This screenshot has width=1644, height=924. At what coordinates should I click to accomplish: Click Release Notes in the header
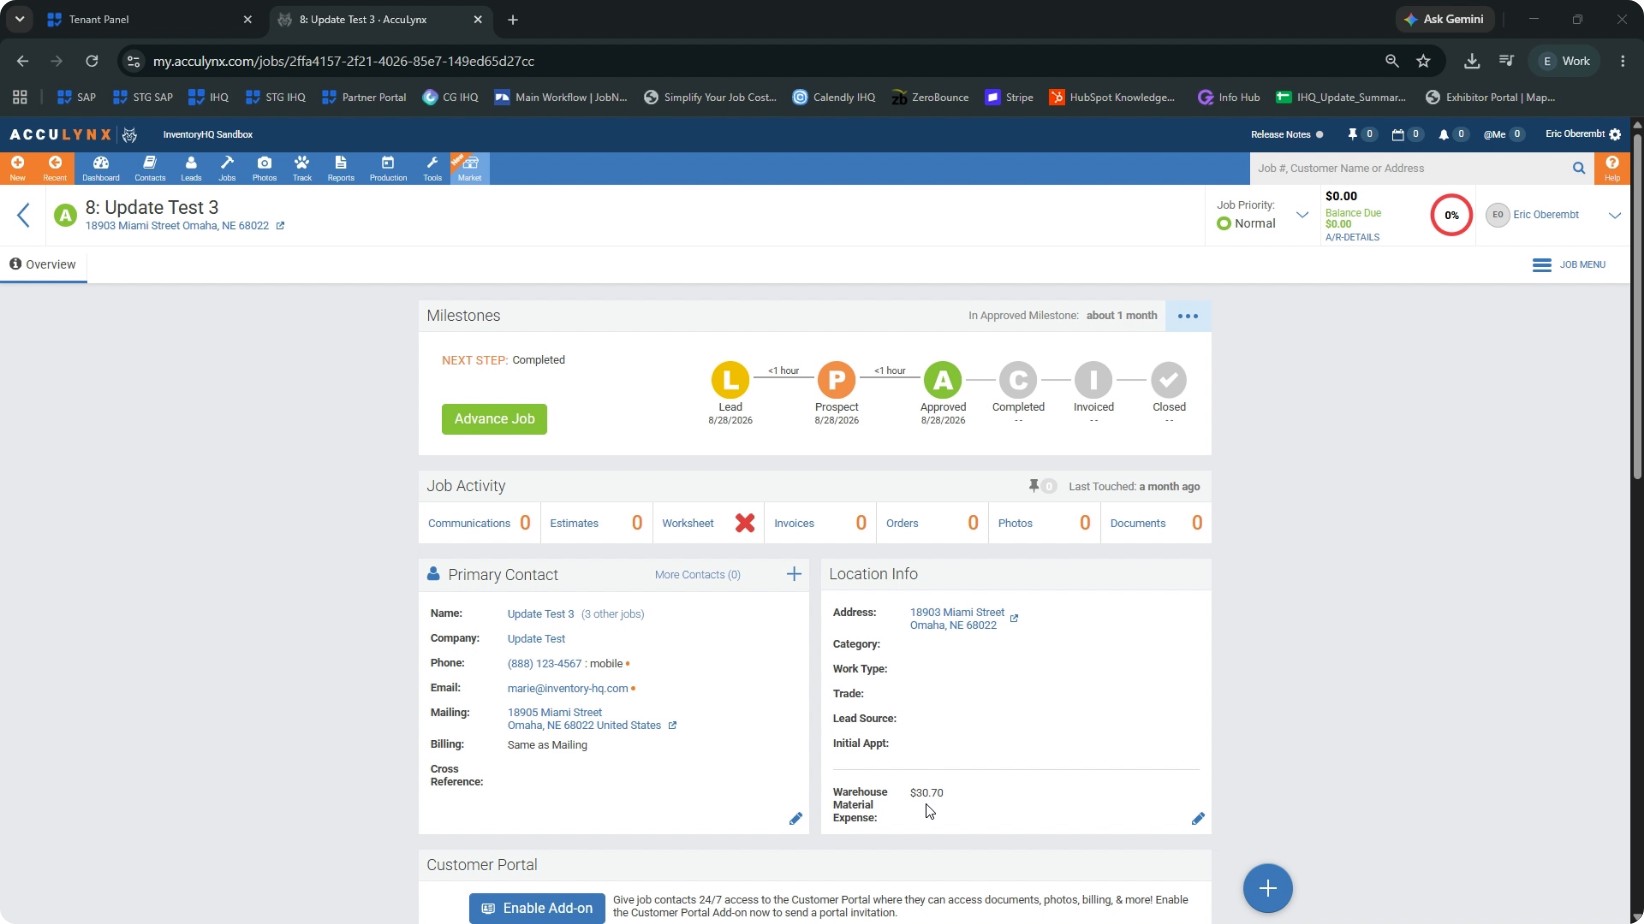[x=1281, y=134]
